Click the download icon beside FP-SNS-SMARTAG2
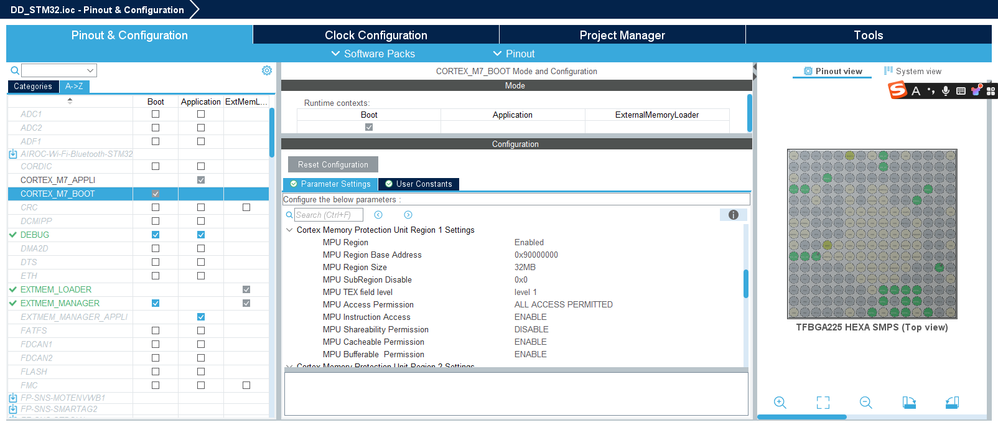This screenshot has width=998, height=427. pyautogui.click(x=13, y=409)
